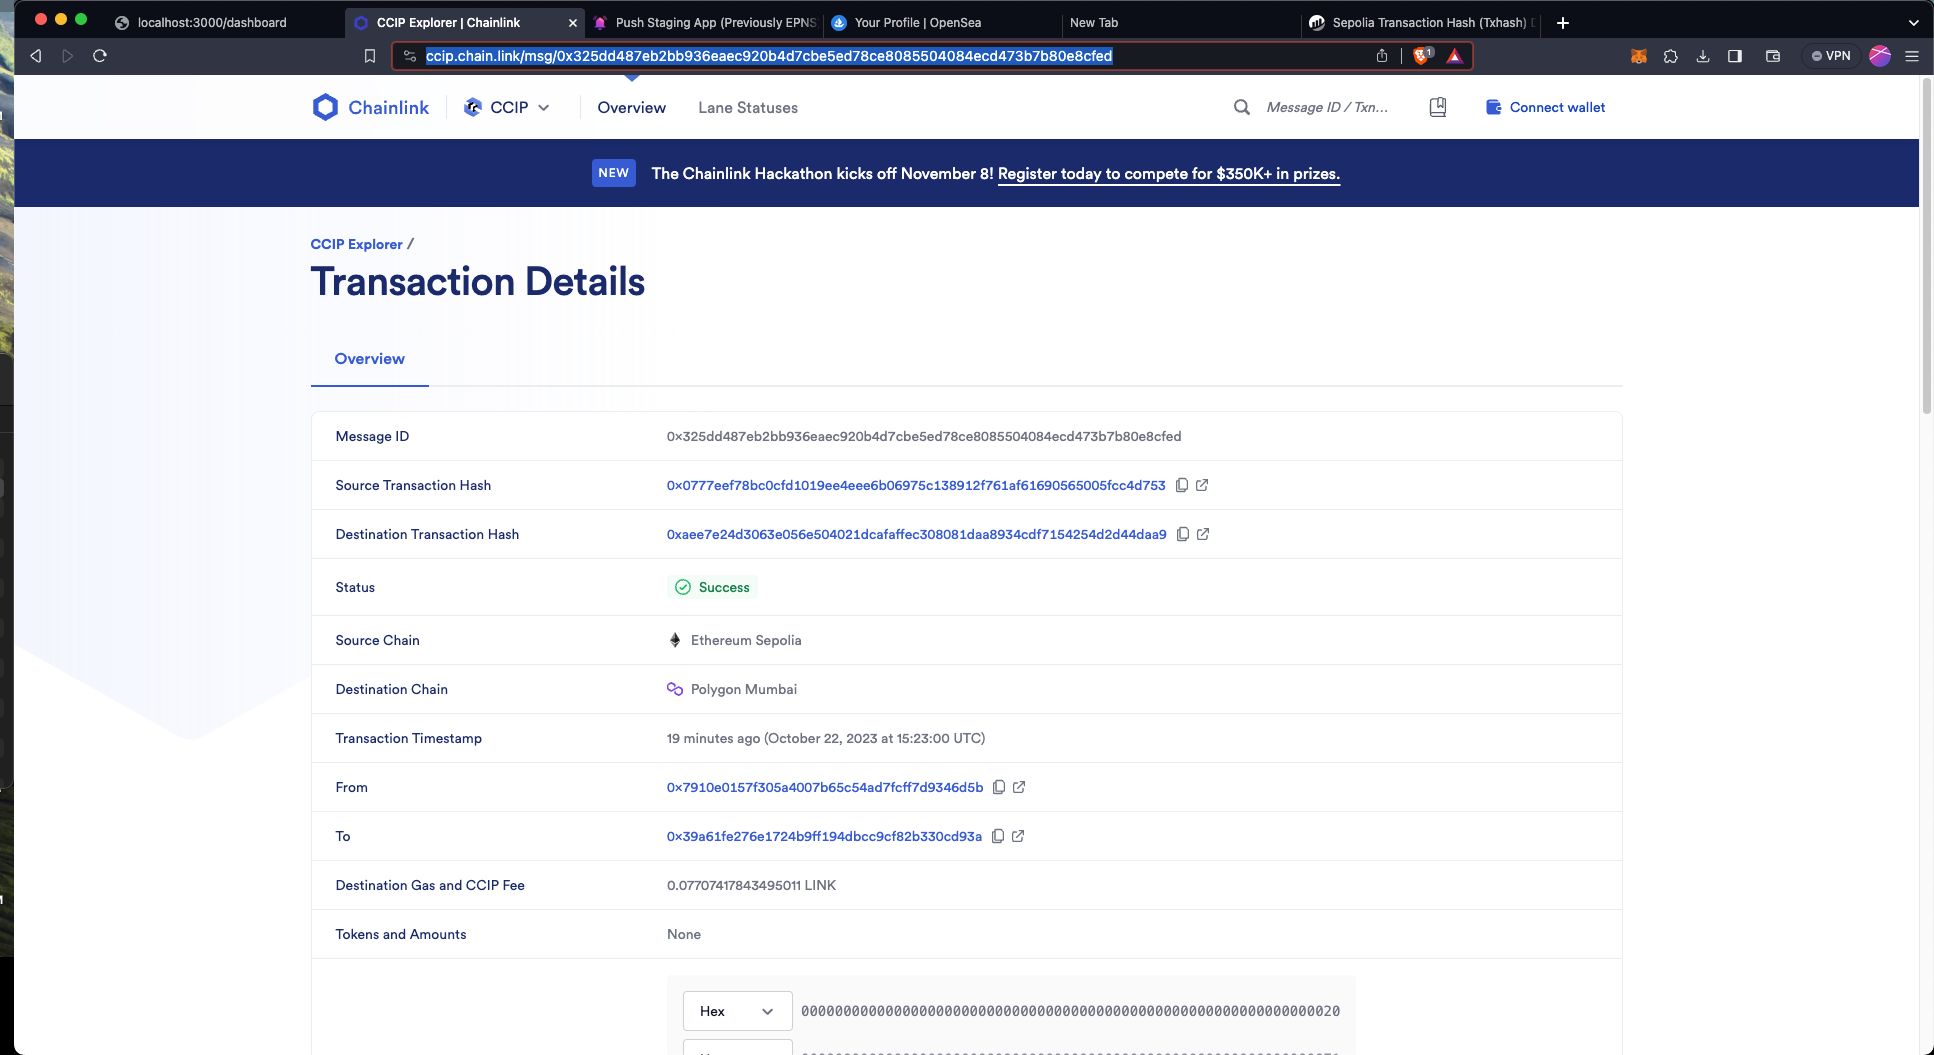Open browser downloads icon
The height and width of the screenshot is (1055, 1934).
click(x=1703, y=56)
